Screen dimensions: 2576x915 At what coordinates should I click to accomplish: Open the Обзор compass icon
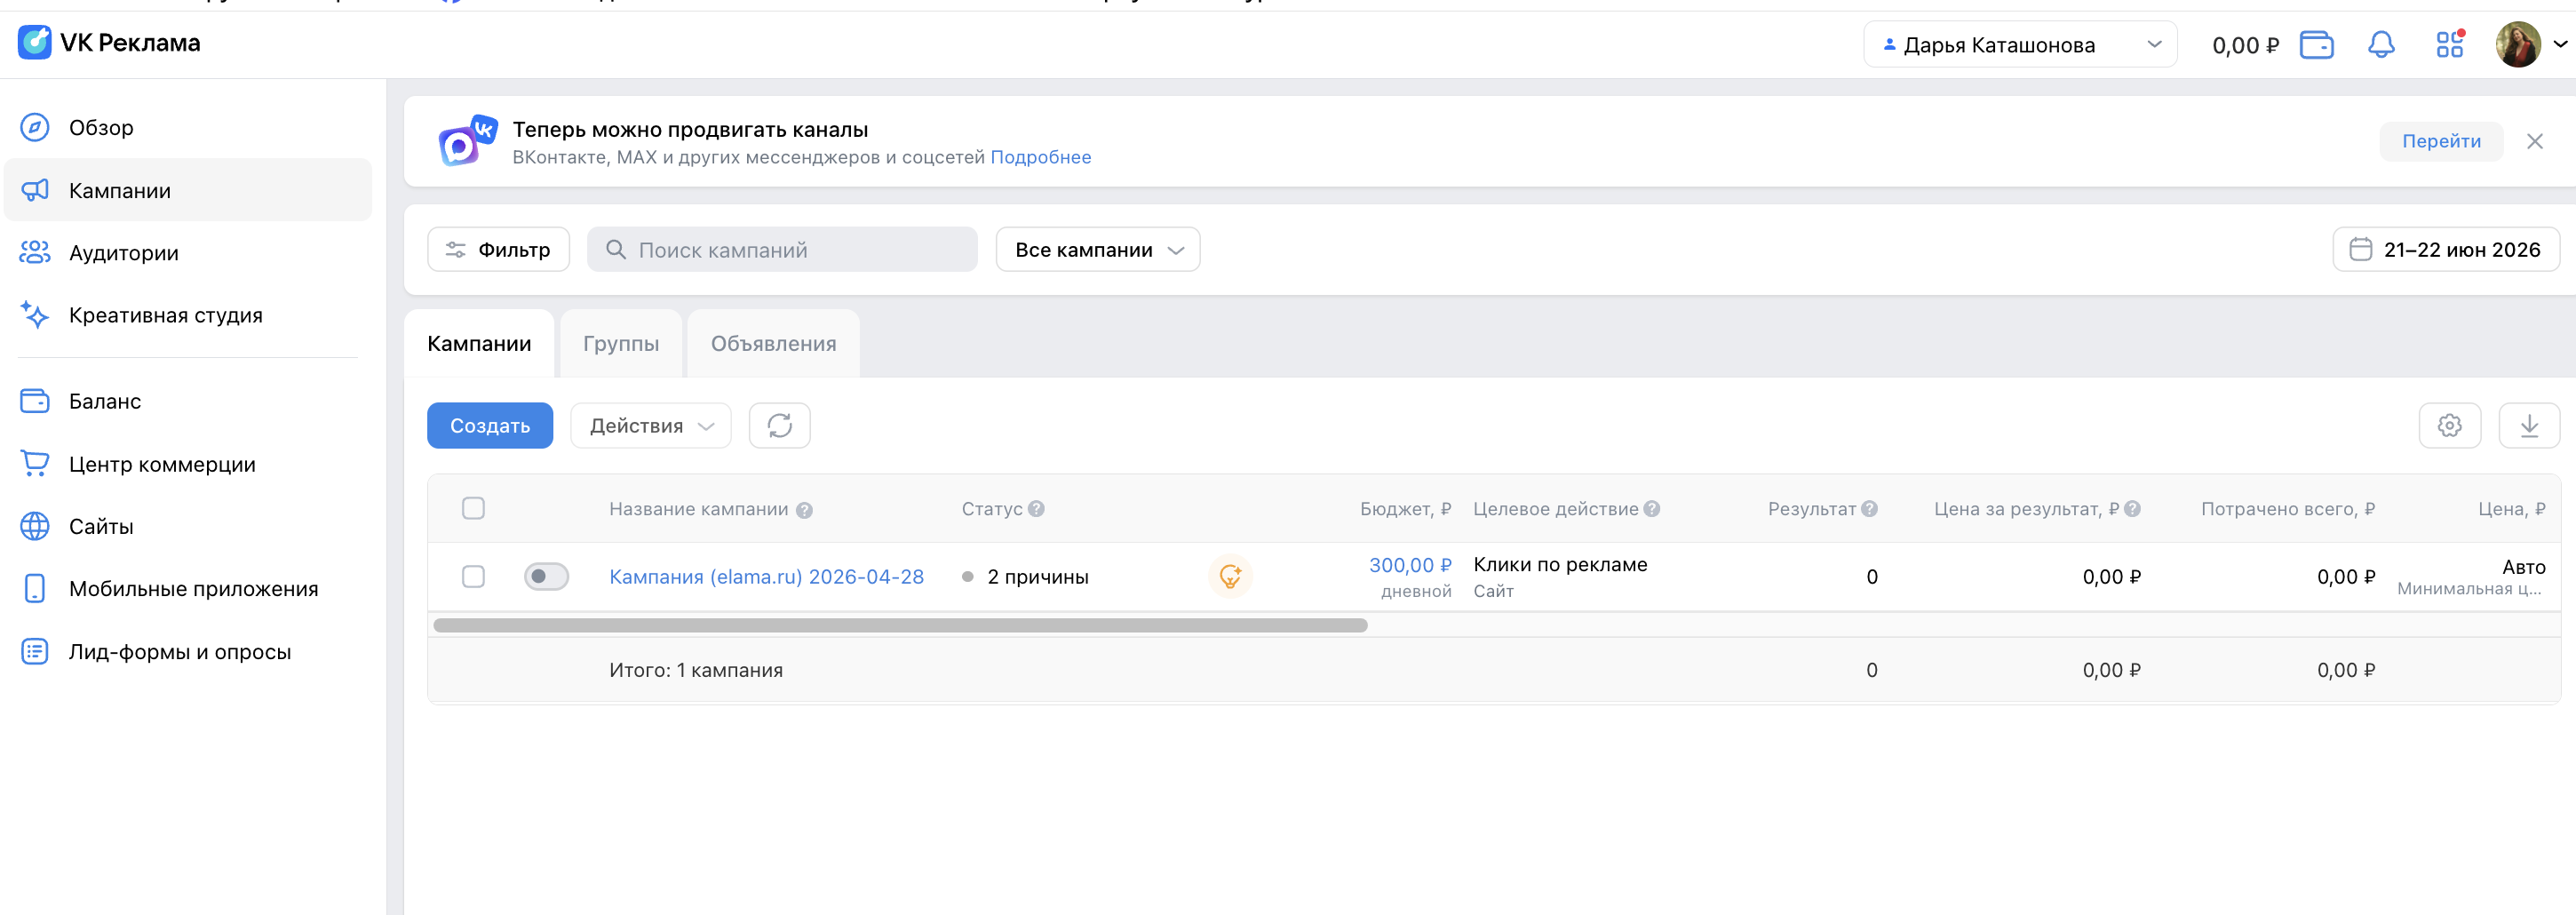(x=35, y=128)
